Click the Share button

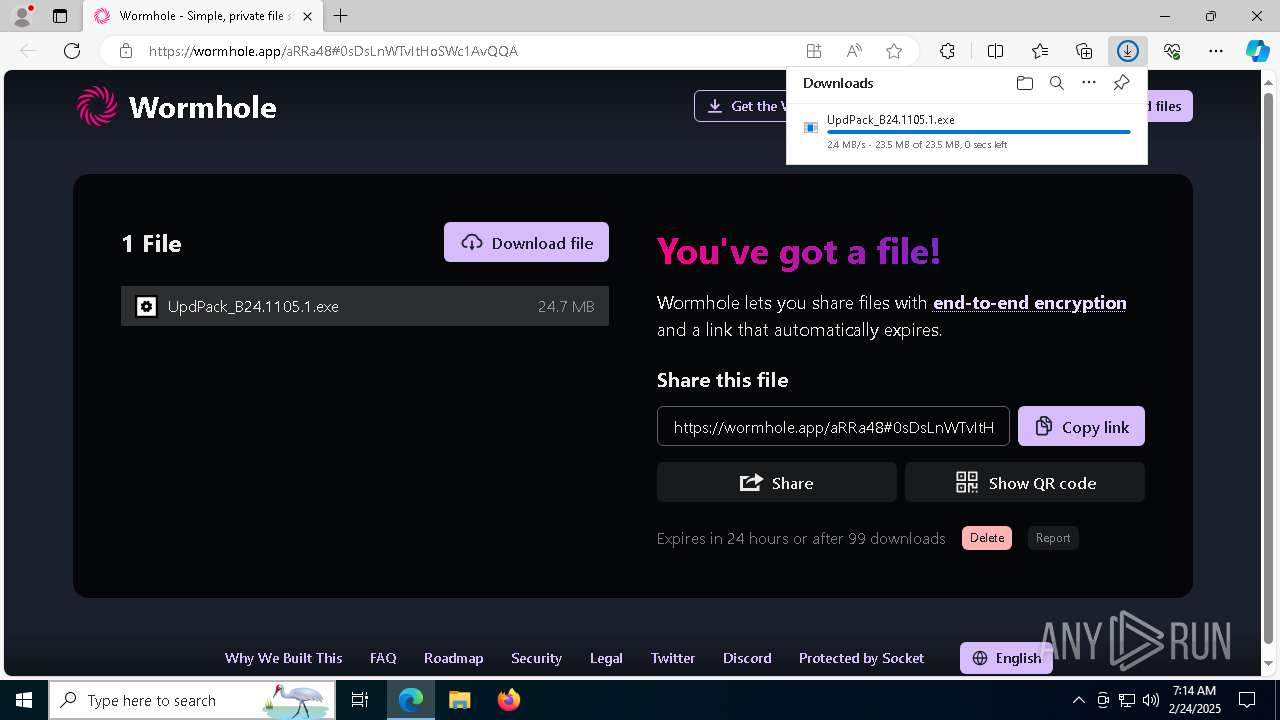[776, 482]
